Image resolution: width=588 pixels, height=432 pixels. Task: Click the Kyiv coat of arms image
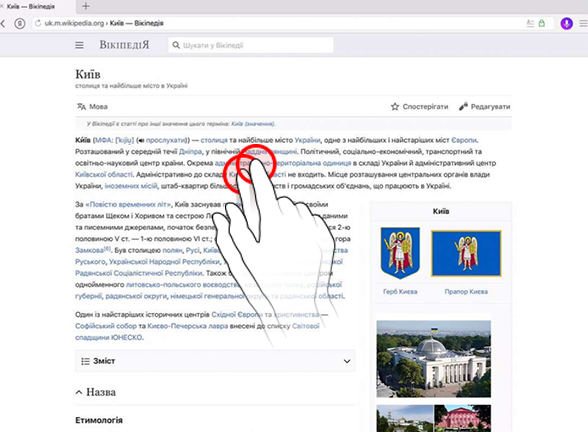400,253
